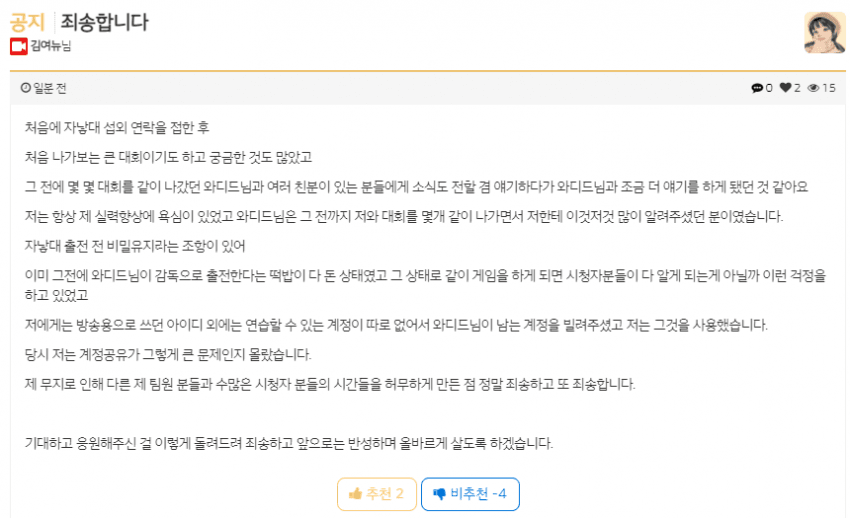Click the thumbs-down icon in the 비추천 button

439,494
